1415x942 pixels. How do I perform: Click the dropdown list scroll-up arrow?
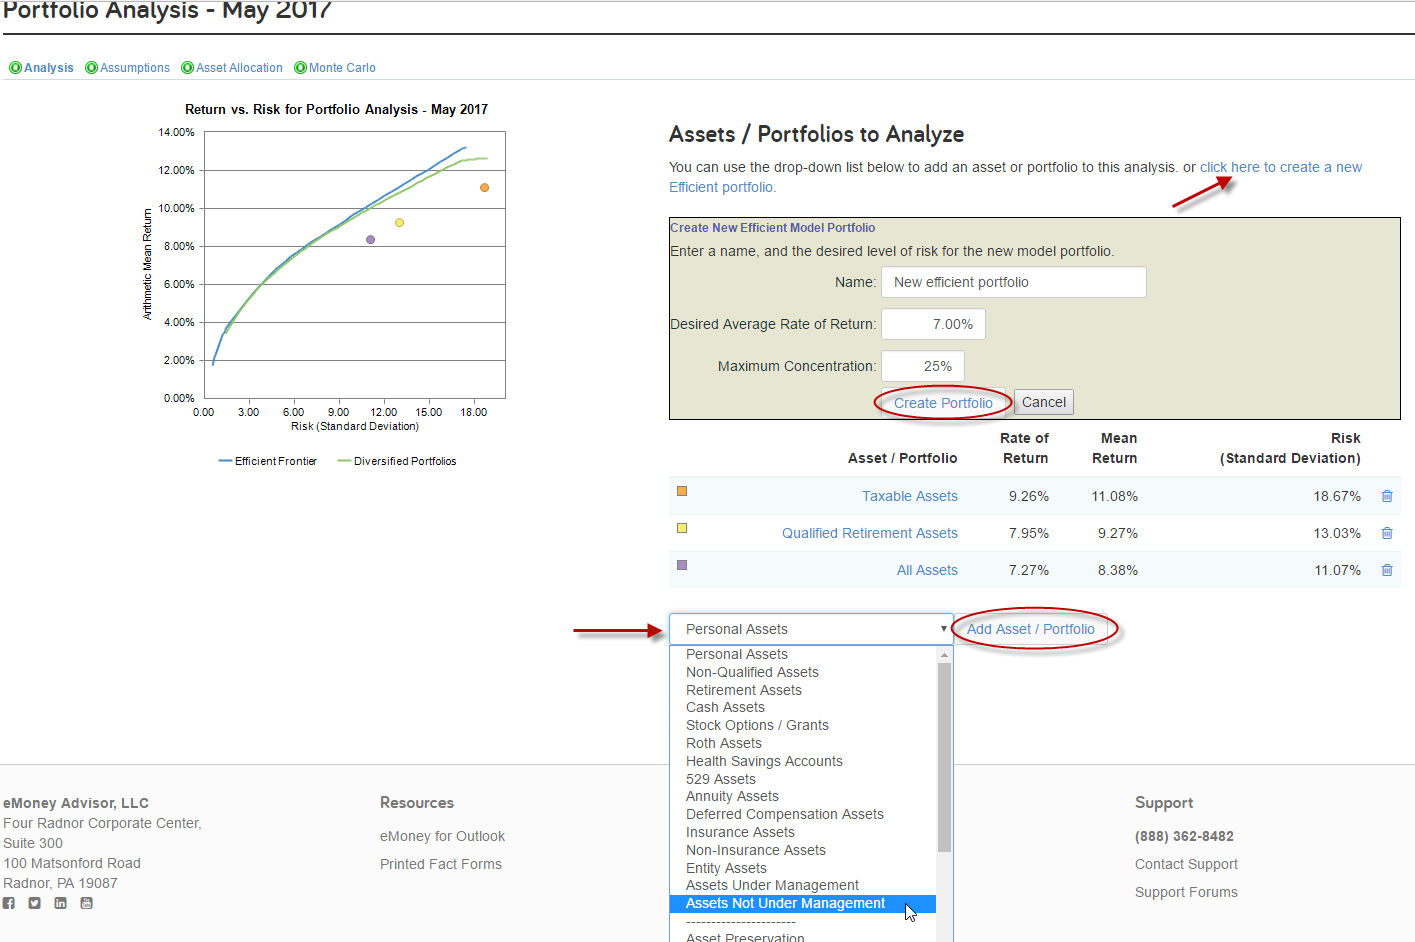pyautogui.click(x=944, y=654)
